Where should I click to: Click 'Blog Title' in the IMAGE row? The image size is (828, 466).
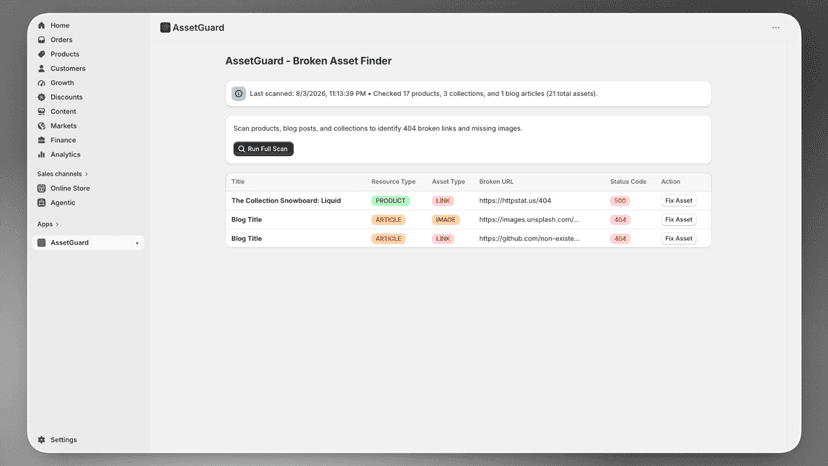(247, 220)
